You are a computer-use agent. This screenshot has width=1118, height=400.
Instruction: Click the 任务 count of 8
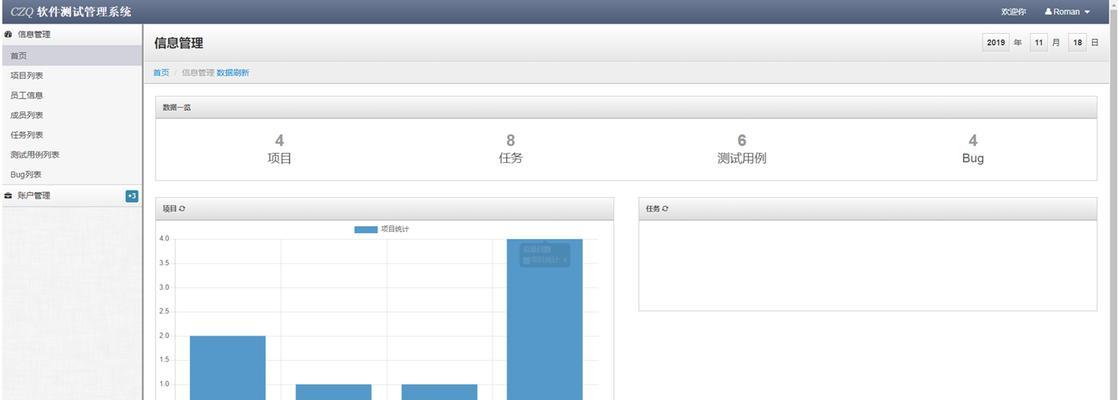511,141
